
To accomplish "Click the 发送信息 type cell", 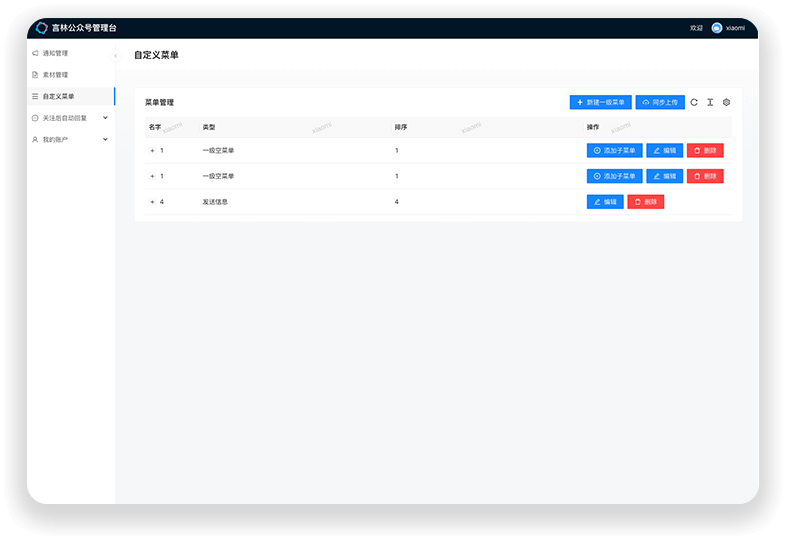I will click(215, 202).
